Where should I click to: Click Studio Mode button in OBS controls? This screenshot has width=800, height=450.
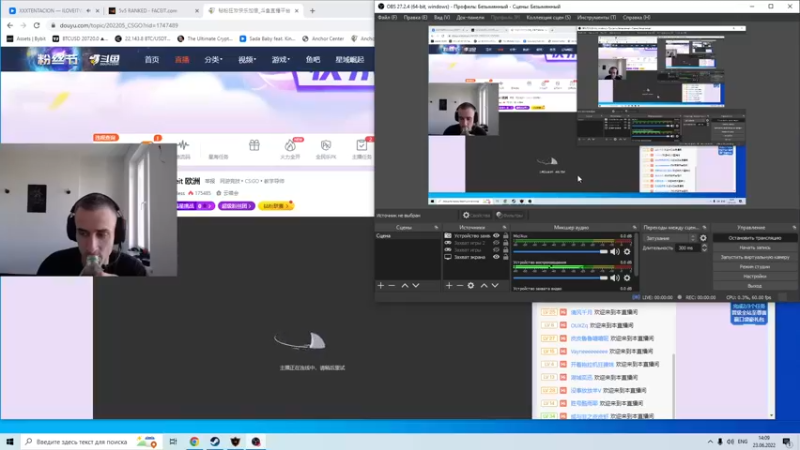click(755, 267)
